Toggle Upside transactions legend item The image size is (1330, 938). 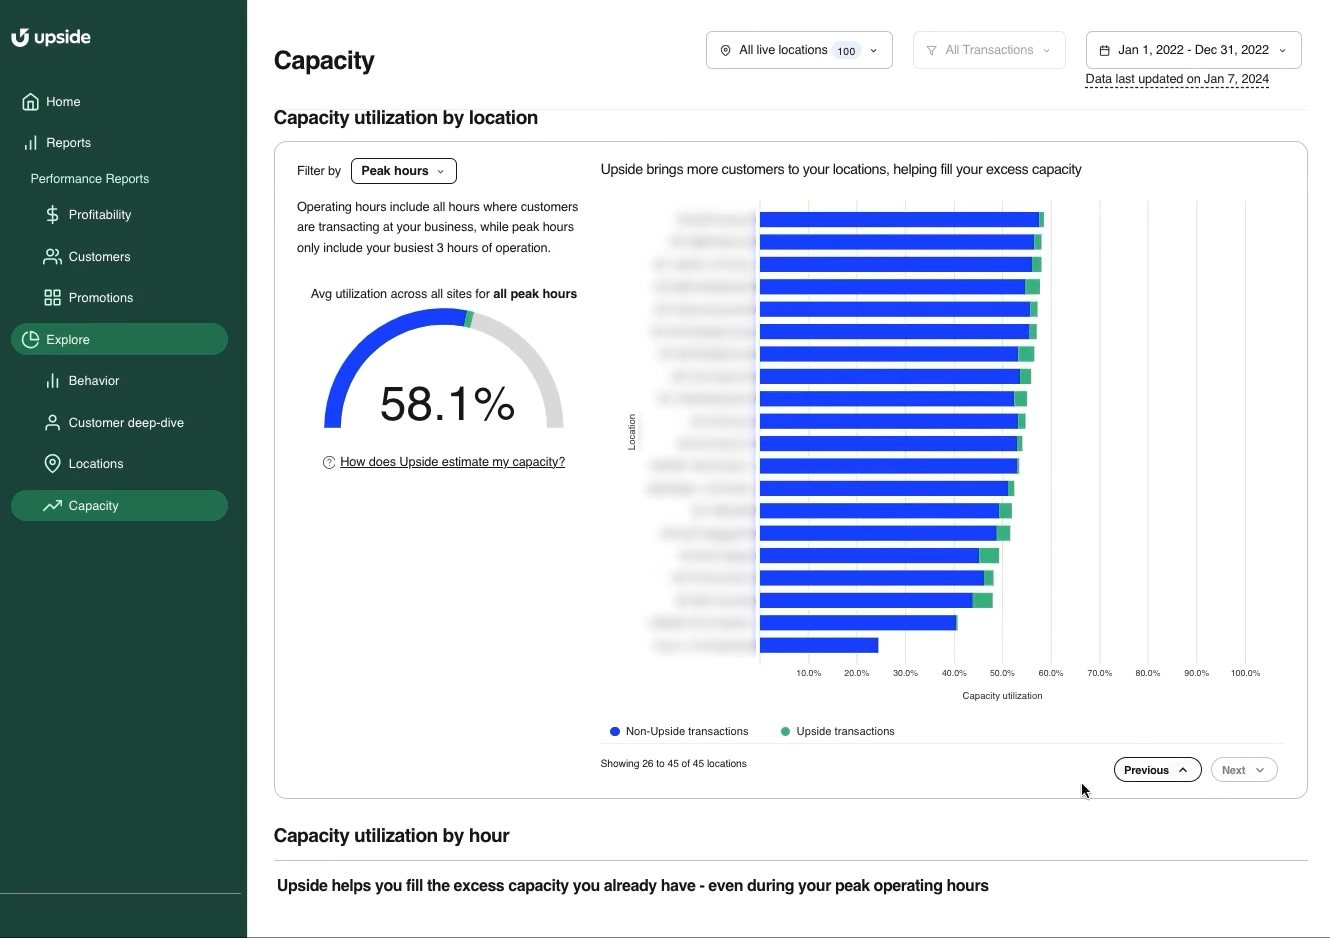pyautogui.click(x=838, y=732)
